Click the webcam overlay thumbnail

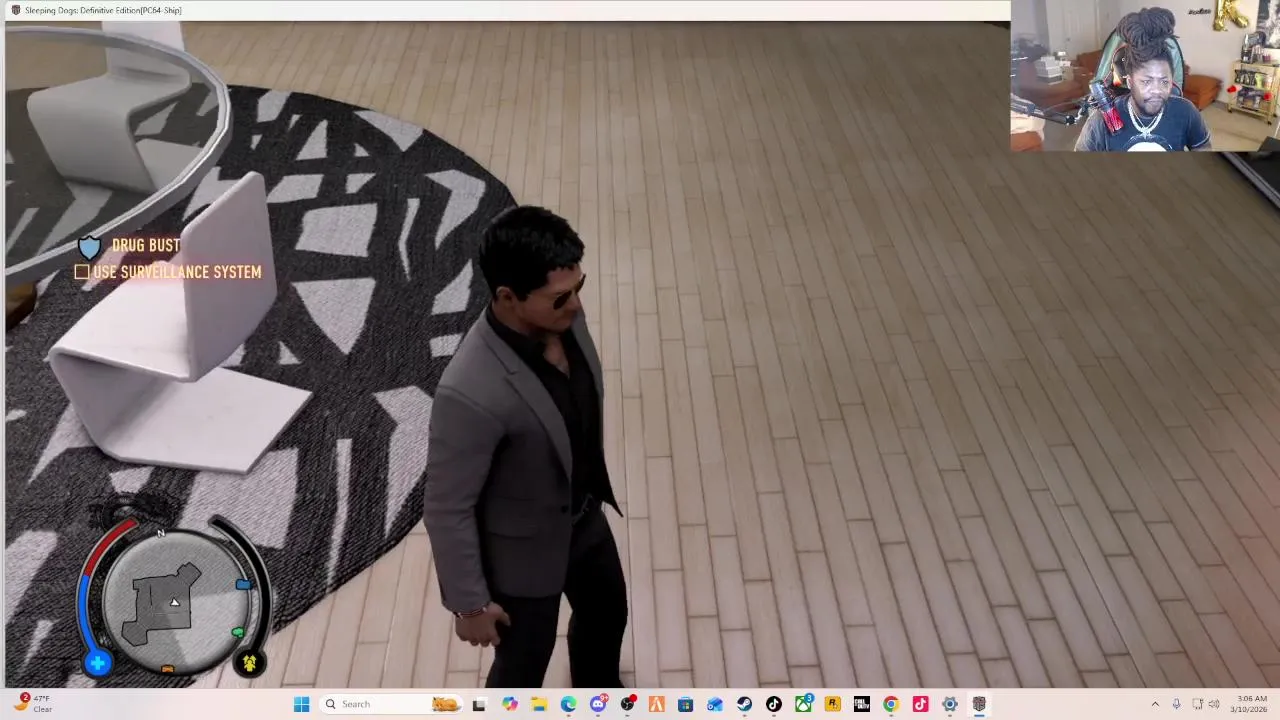(1145, 76)
